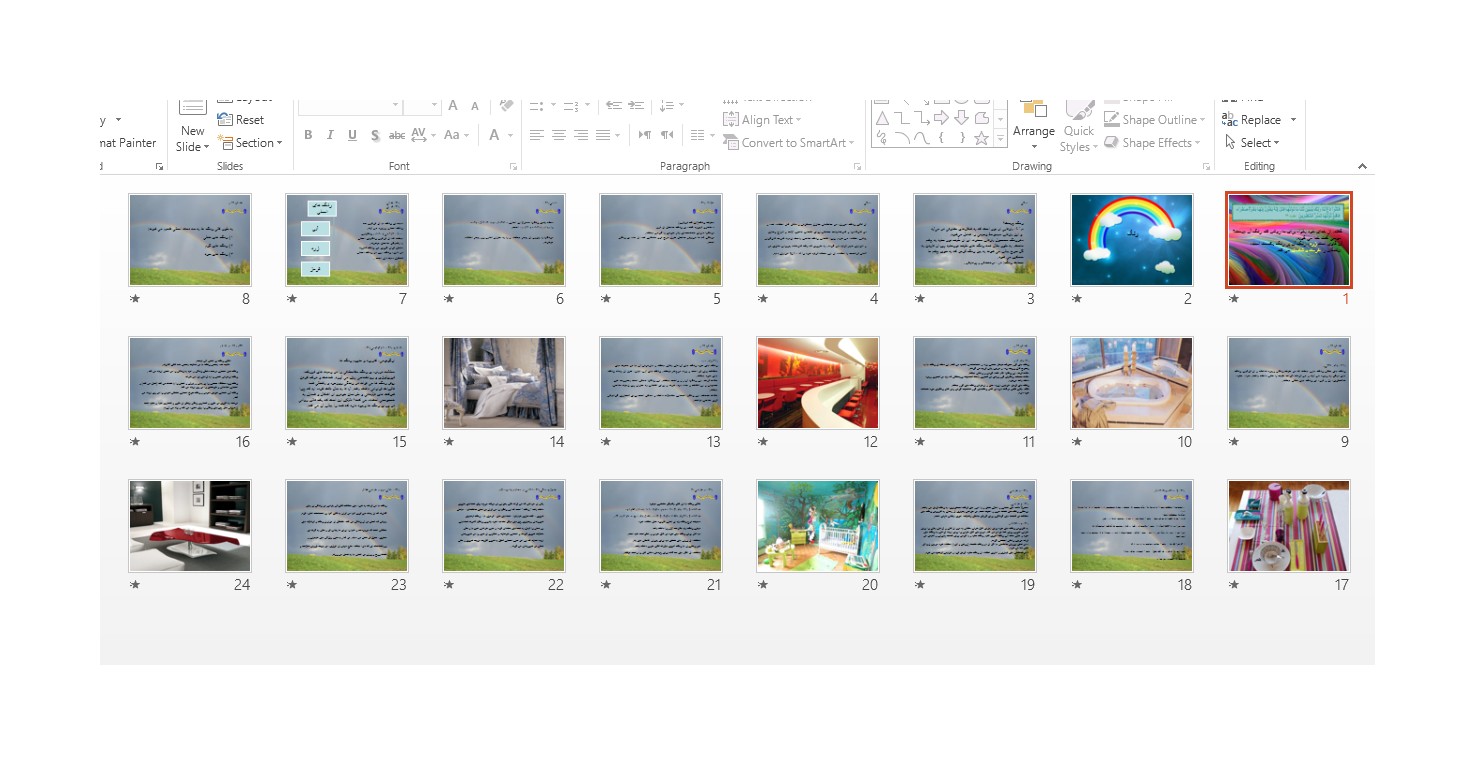Toggle Italic formatting
This screenshot has height=765, width=1475.
[330, 135]
